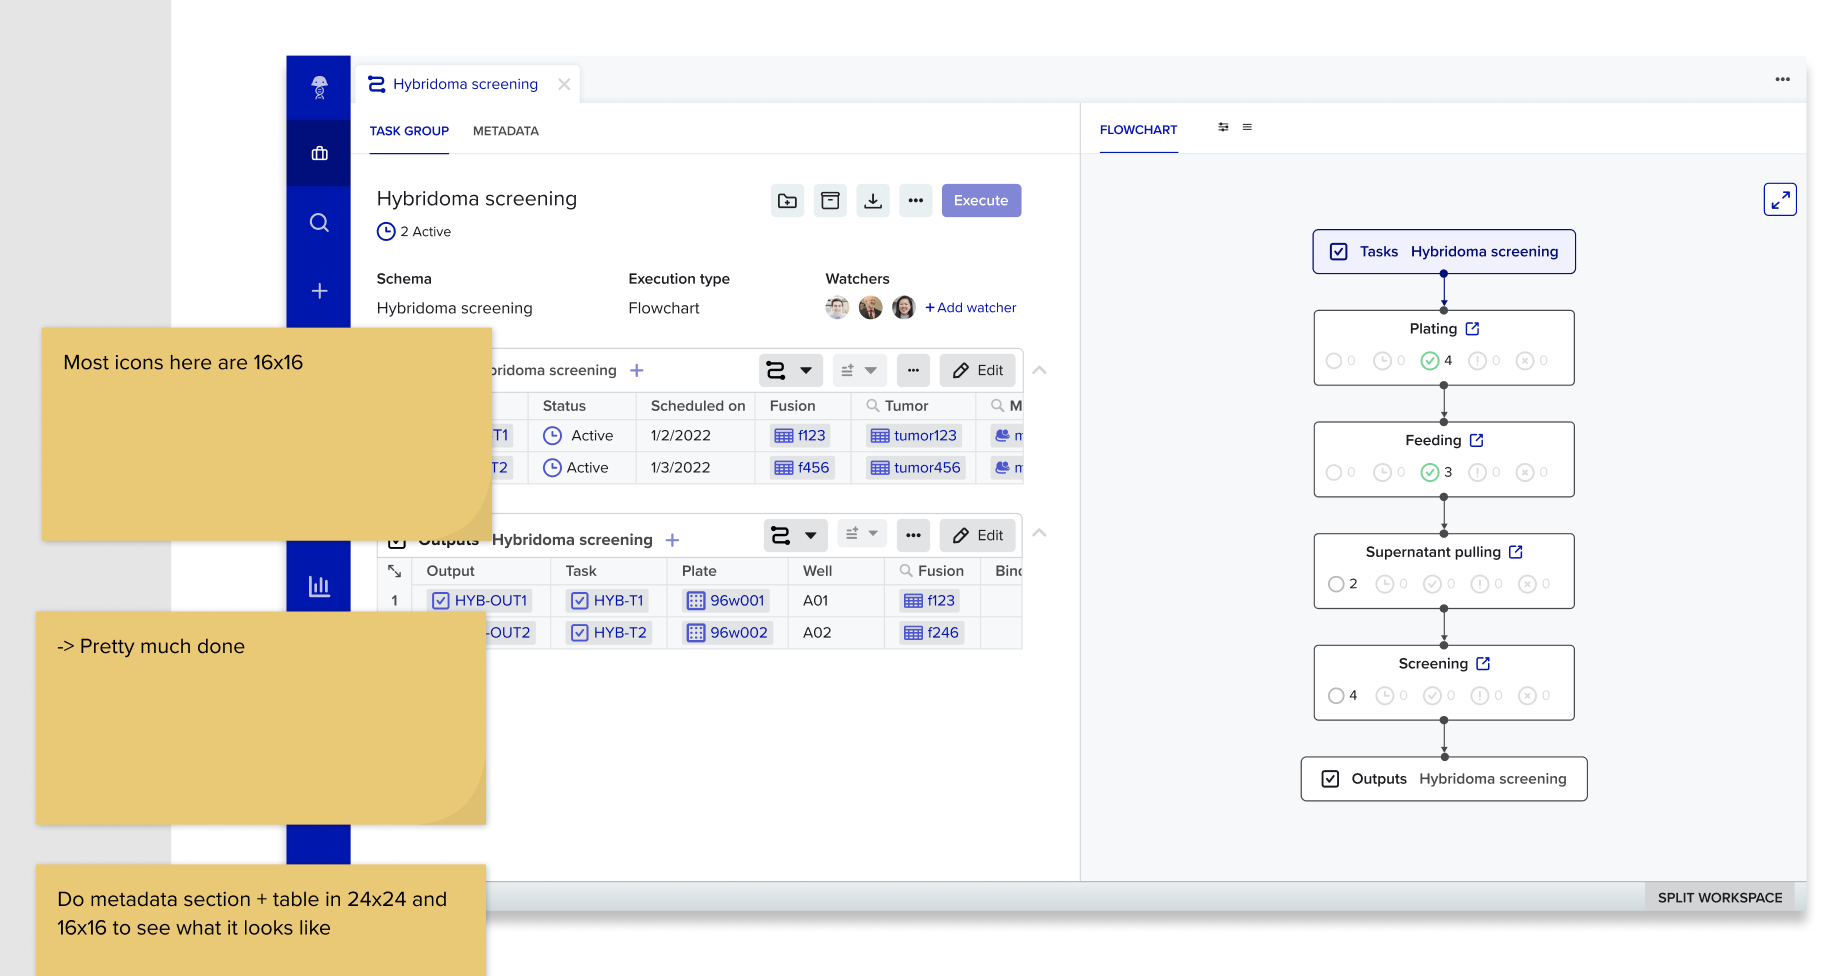Image resolution: width=1828 pixels, height=976 pixels.
Task: Collapse the Tasks table section chevron
Action: coord(1039,370)
